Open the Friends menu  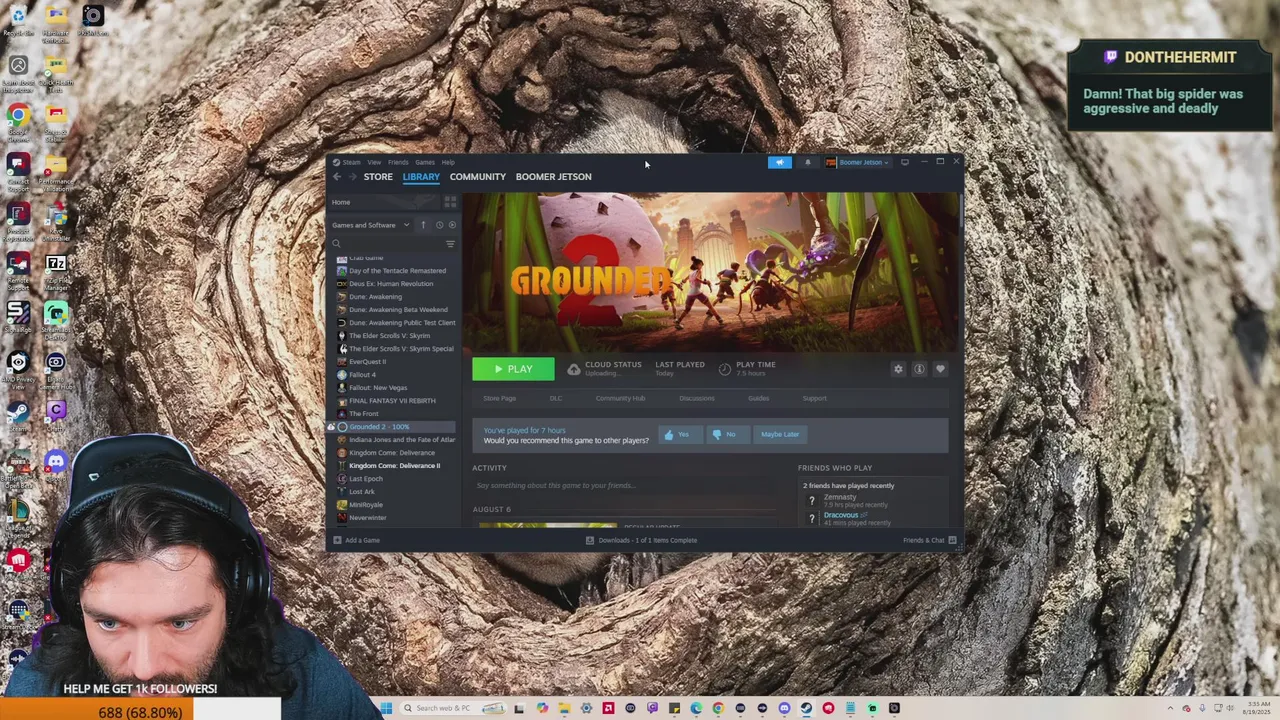pyautogui.click(x=398, y=162)
